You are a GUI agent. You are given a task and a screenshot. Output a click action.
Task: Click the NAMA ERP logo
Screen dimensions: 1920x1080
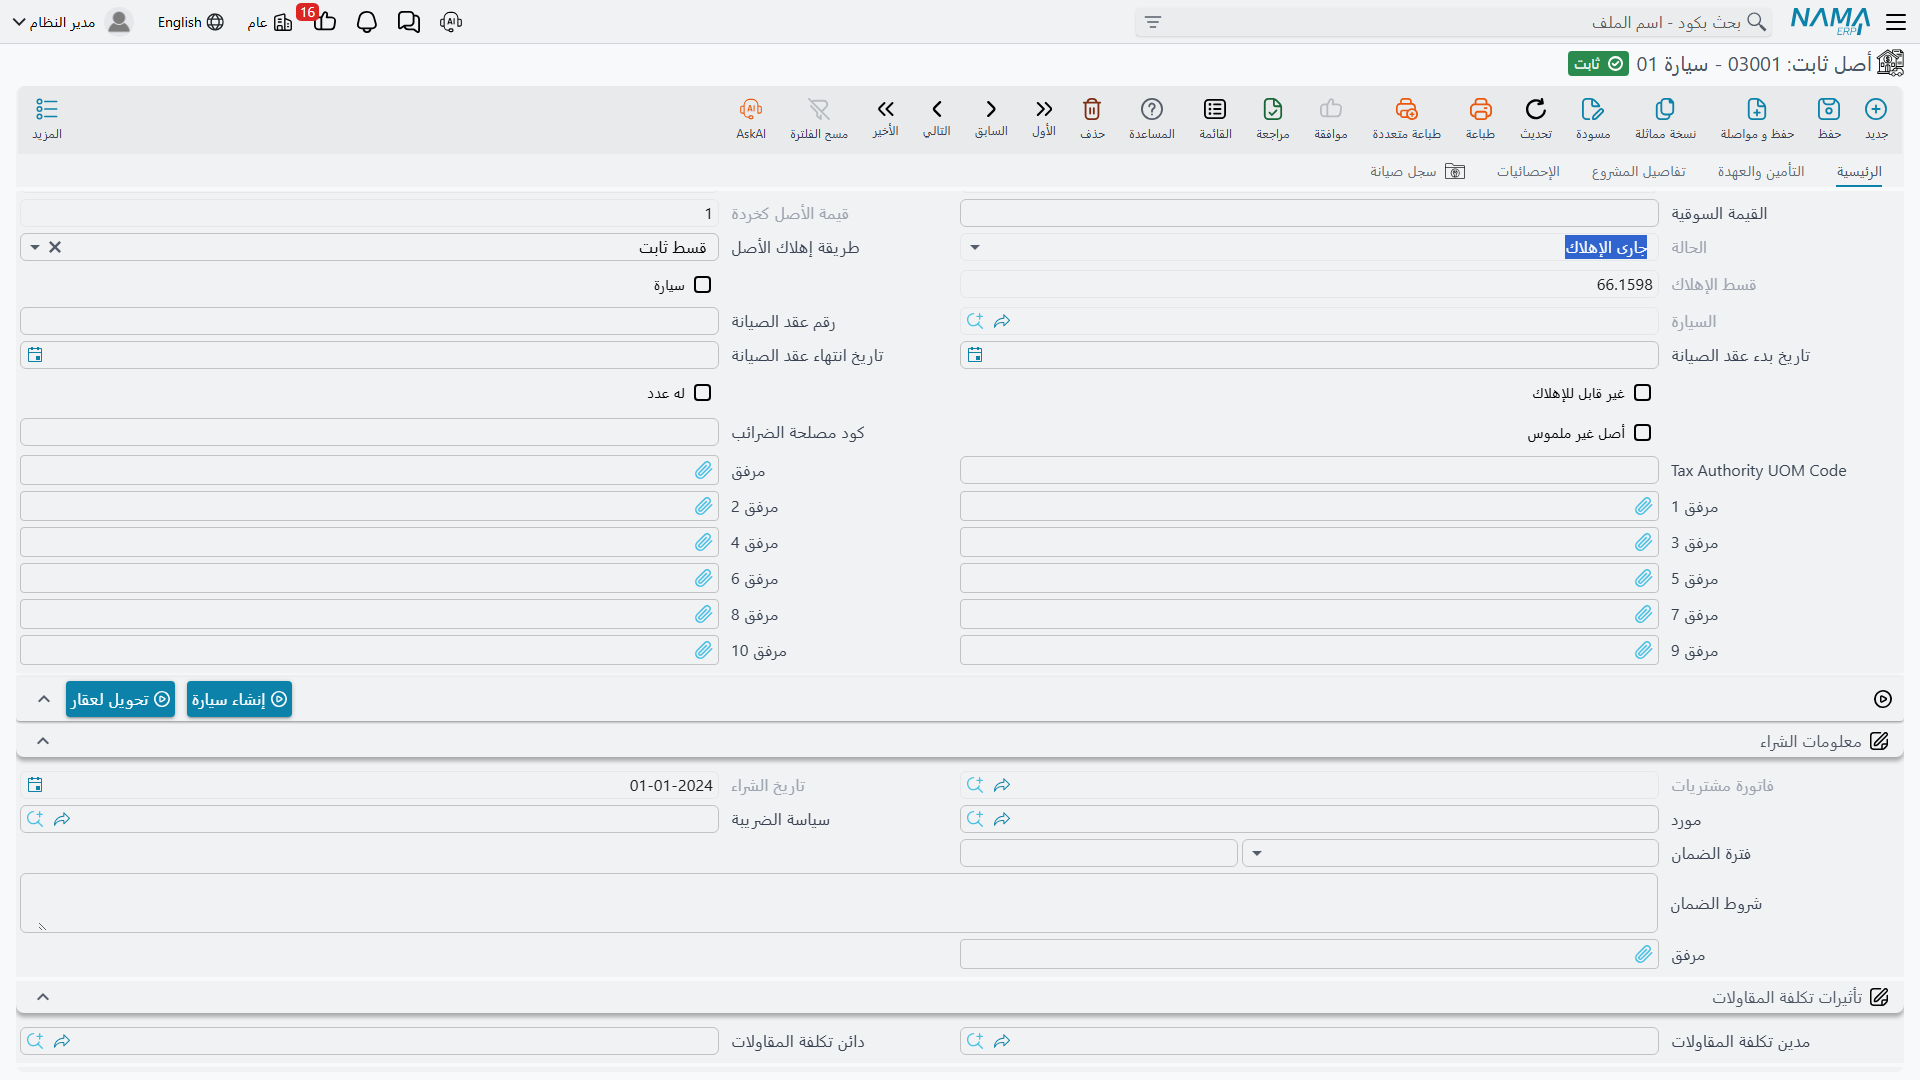tap(1830, 21)
